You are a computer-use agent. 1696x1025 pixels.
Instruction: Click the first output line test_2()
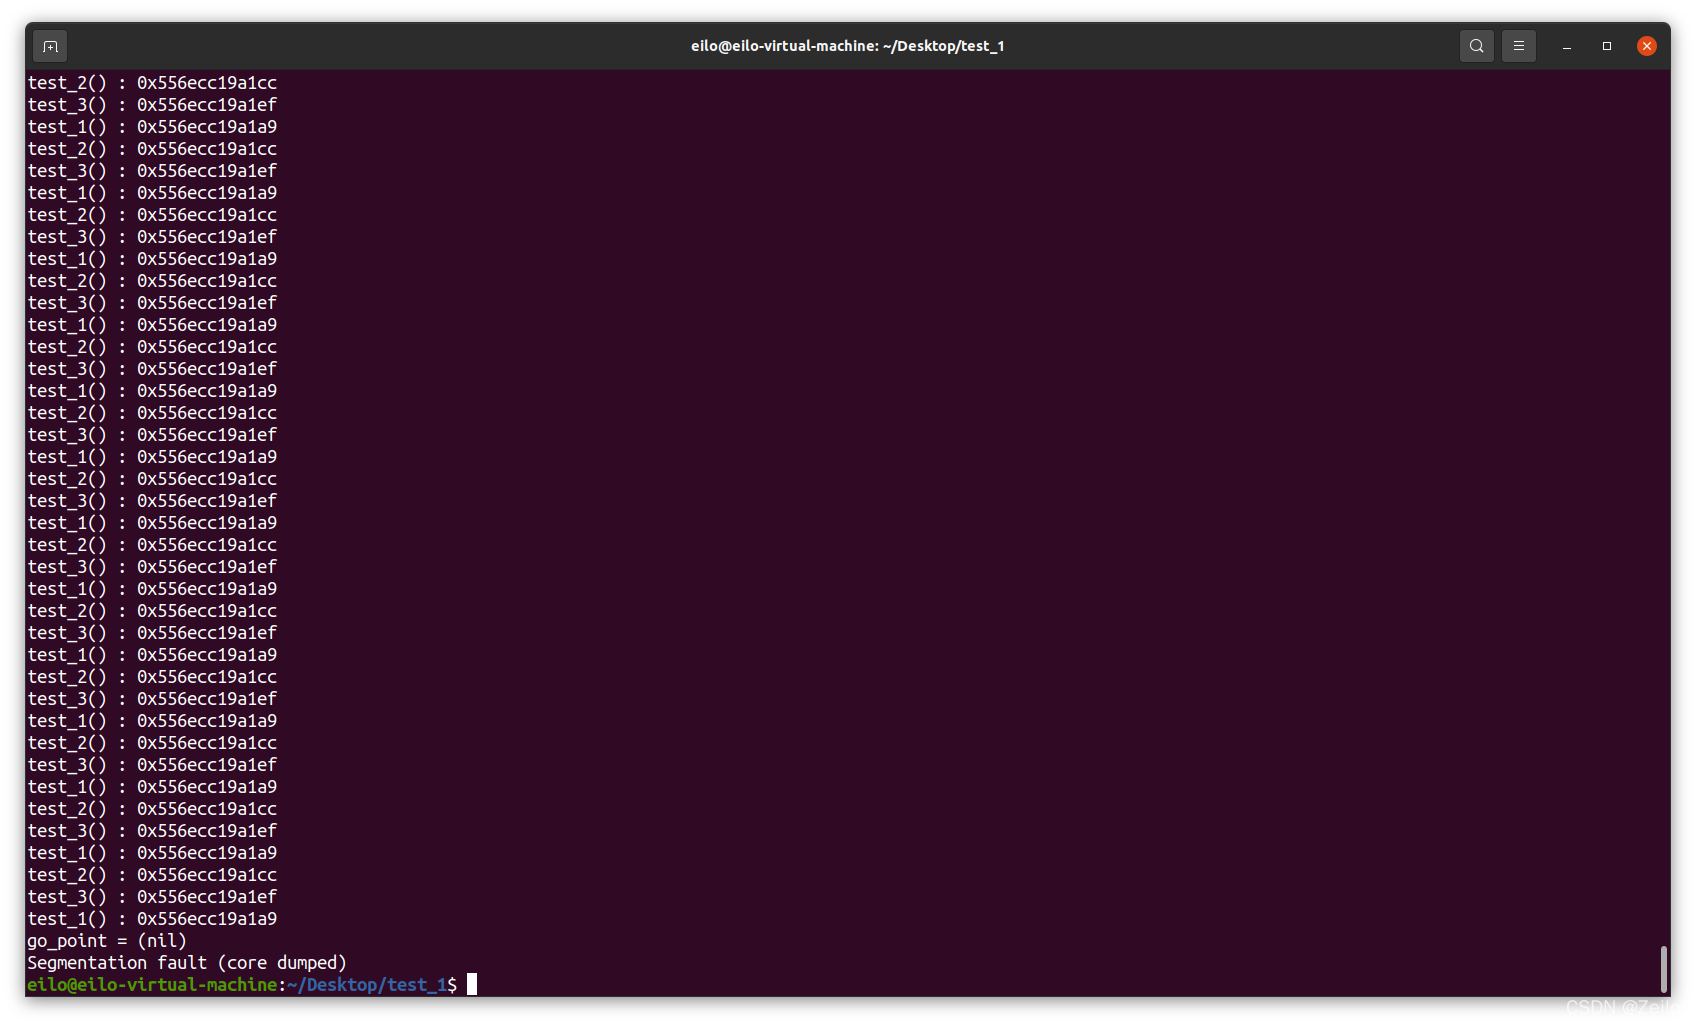coord(152,83)
